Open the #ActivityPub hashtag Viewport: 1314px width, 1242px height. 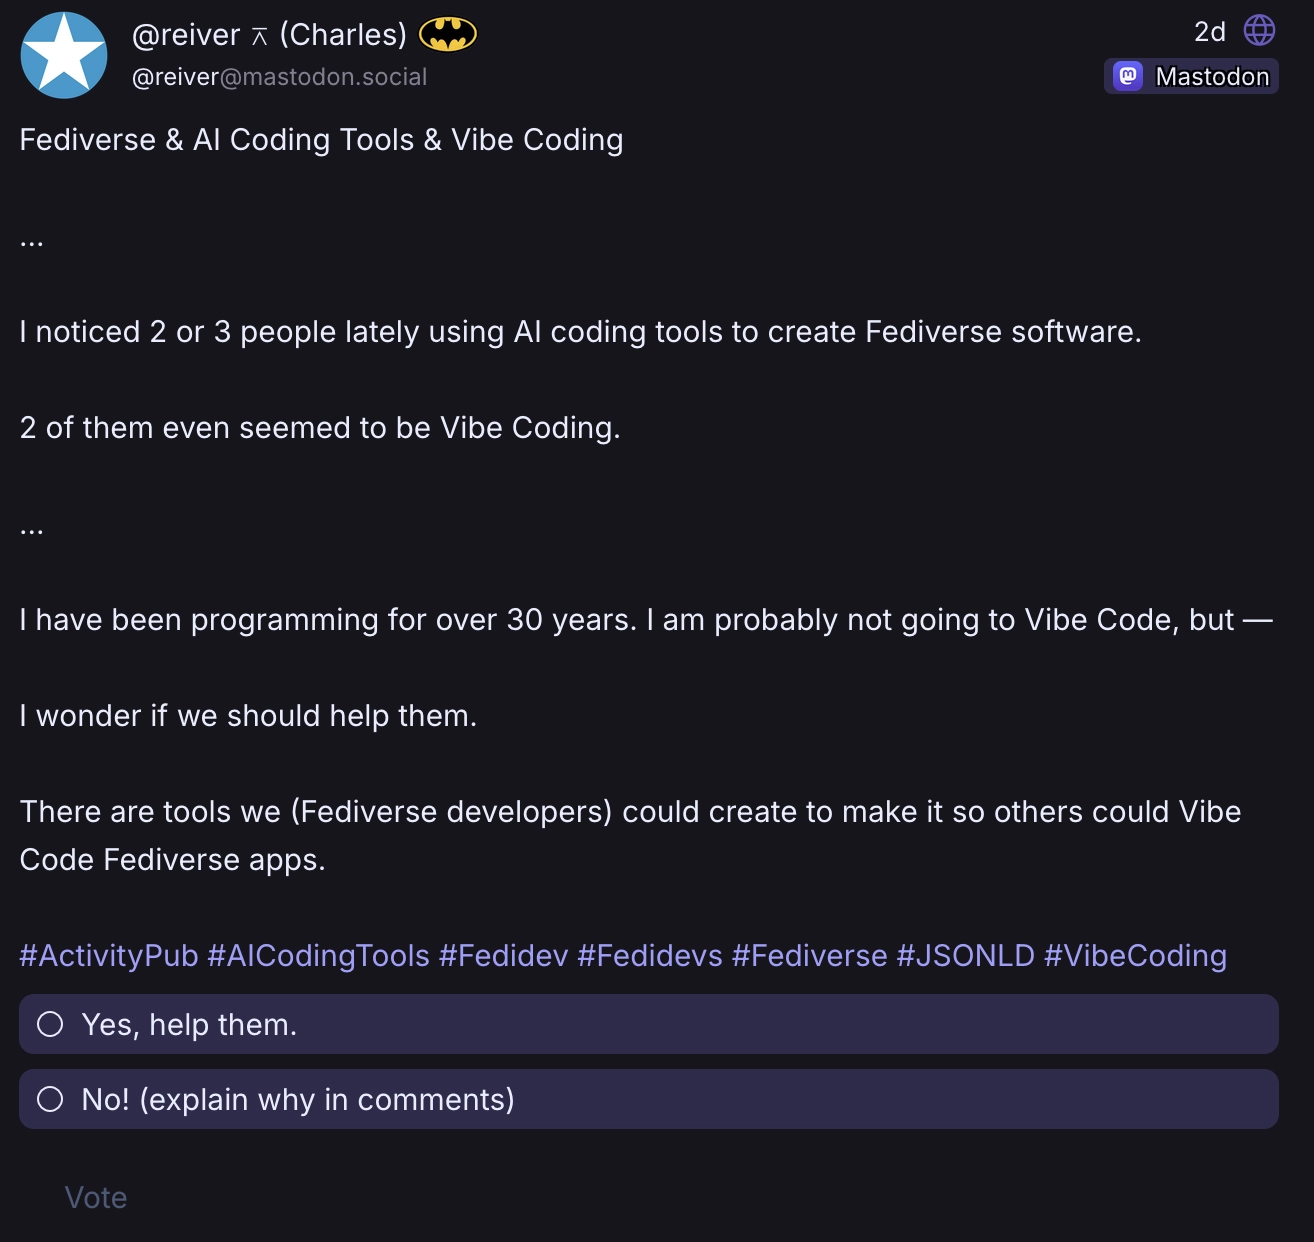pyautogui.click(x=109, y=956)
